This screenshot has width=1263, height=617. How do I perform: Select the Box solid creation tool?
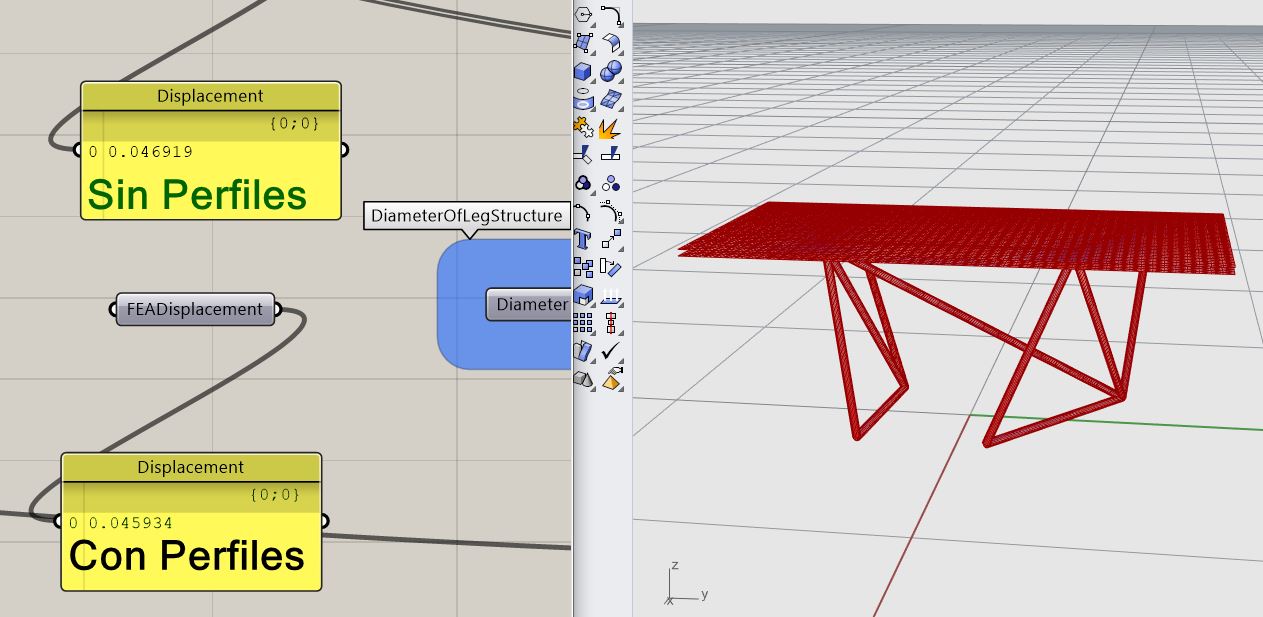point(584,71)
